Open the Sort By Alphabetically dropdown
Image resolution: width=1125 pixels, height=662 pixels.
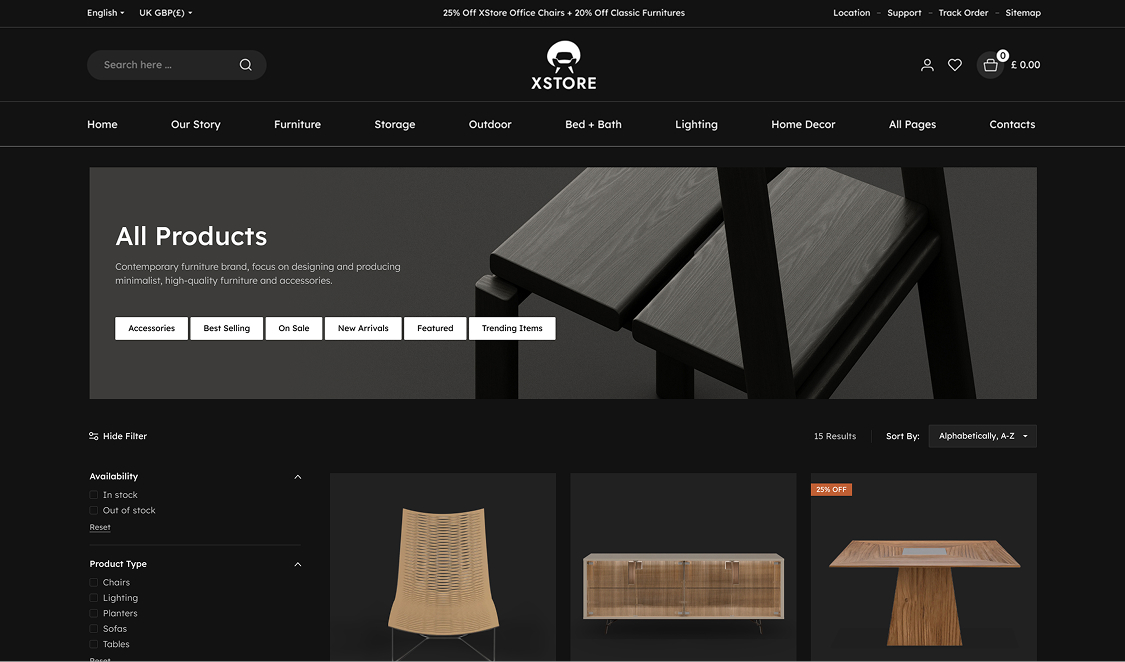[982, 436]
